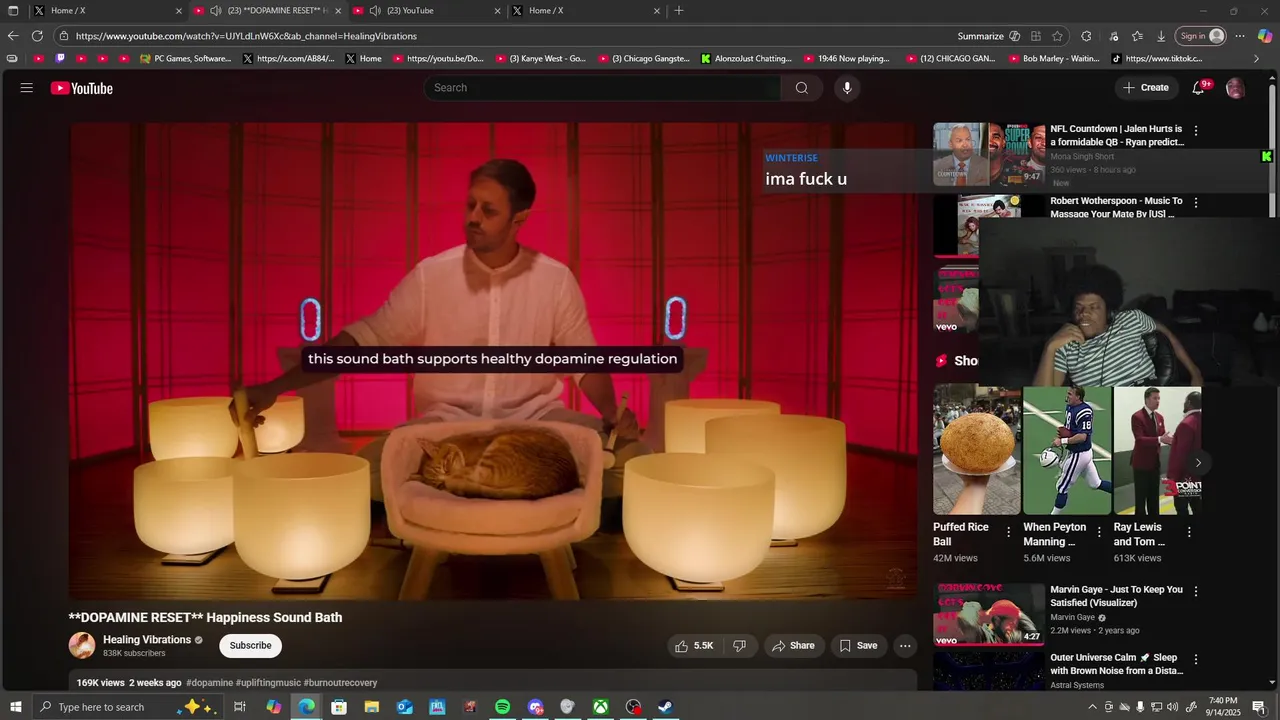Refresh the page in the browser

[38, 36]
